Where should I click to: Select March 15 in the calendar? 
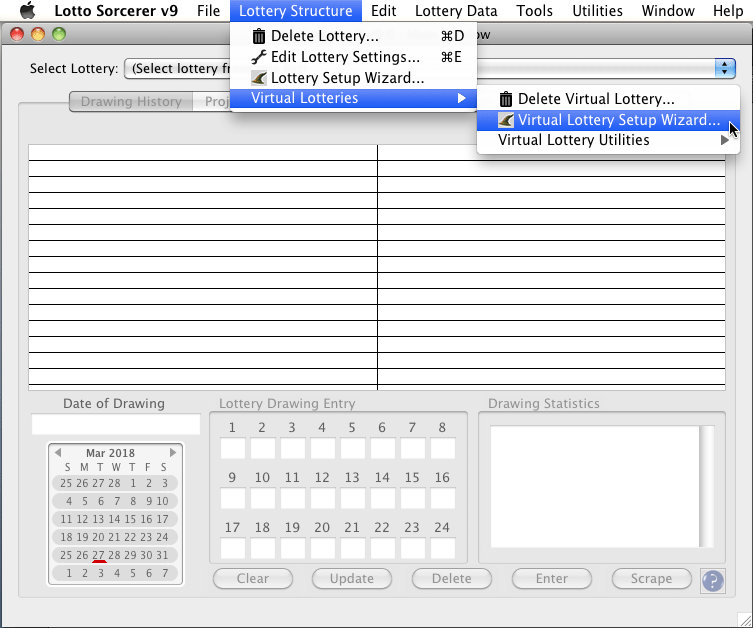pos(130,519)
